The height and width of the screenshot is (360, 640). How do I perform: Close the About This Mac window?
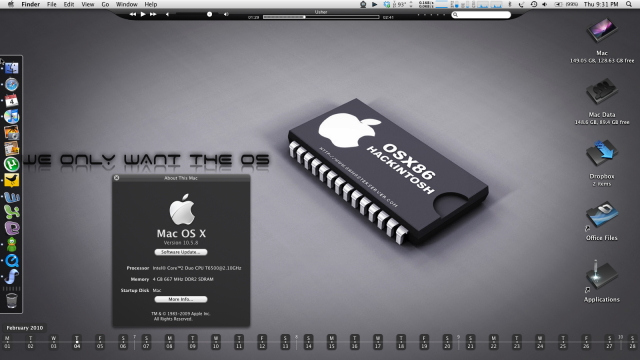116,178
